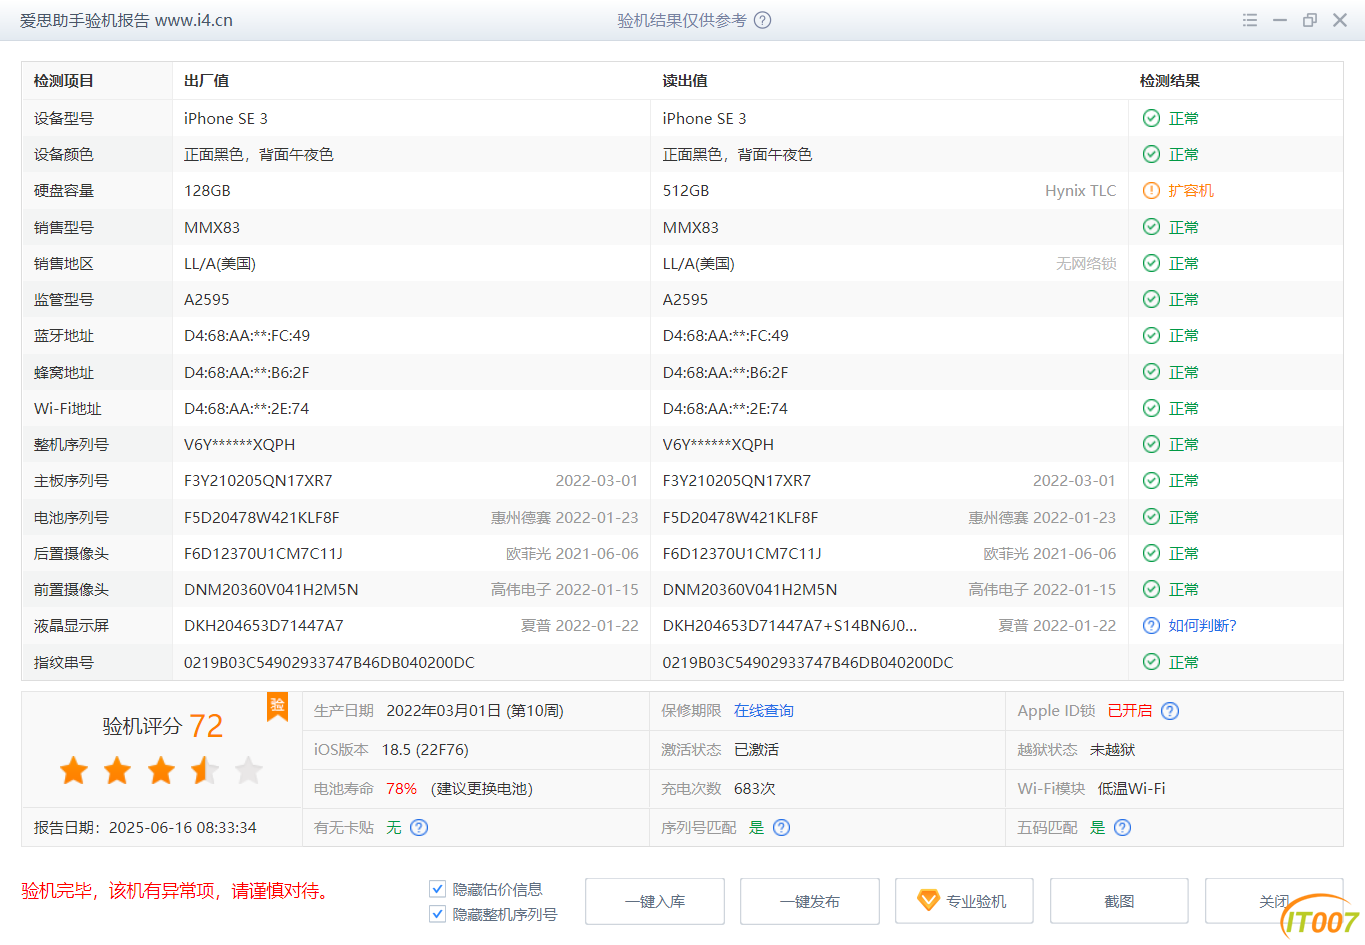Open the 如何判断? link

pos(1203,625)
